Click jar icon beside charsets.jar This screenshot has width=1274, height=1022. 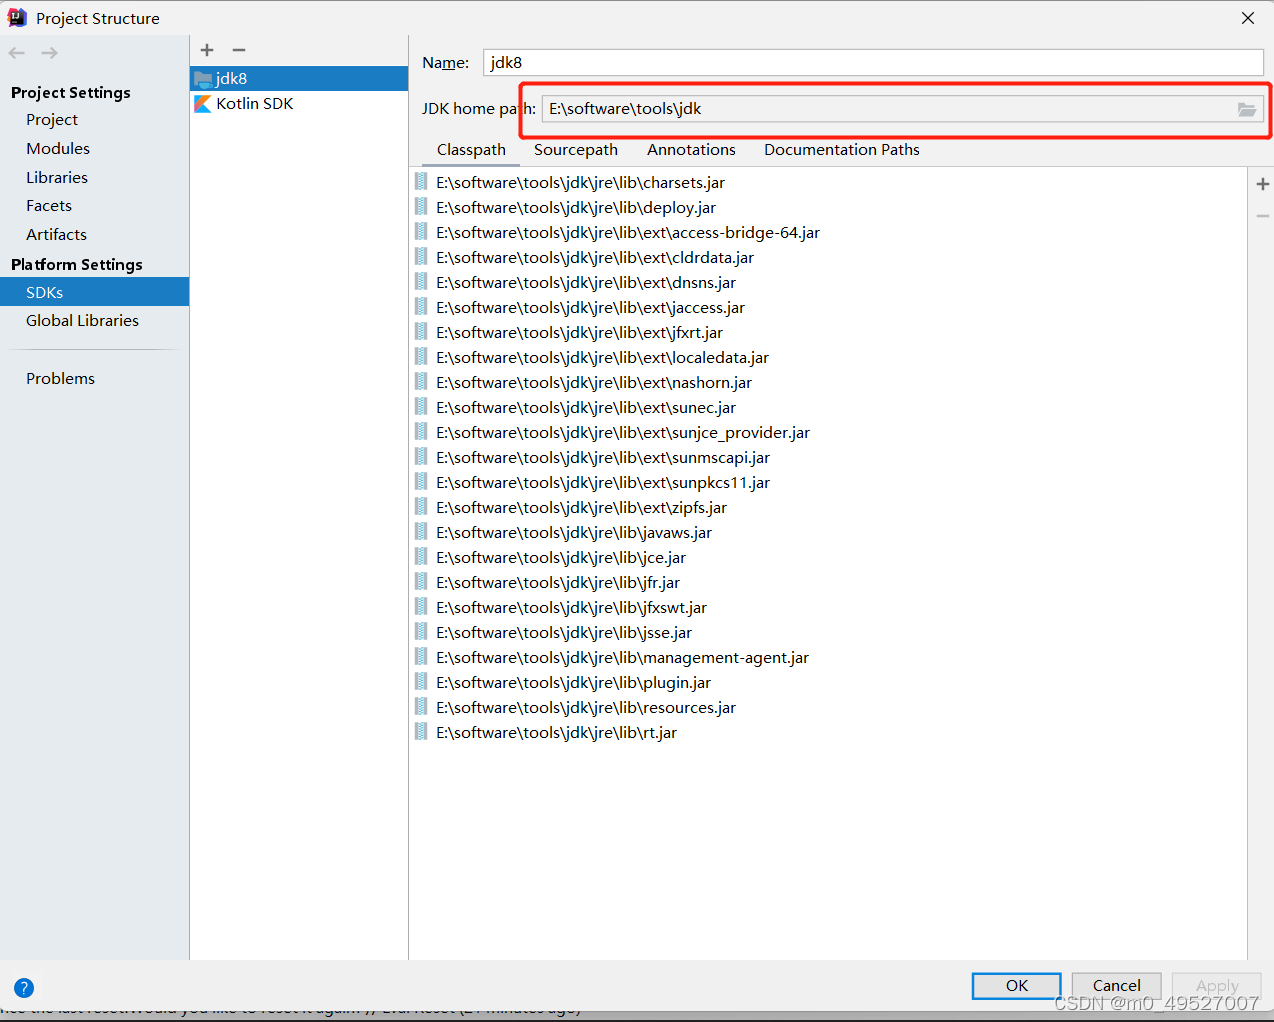pos(422,182)
